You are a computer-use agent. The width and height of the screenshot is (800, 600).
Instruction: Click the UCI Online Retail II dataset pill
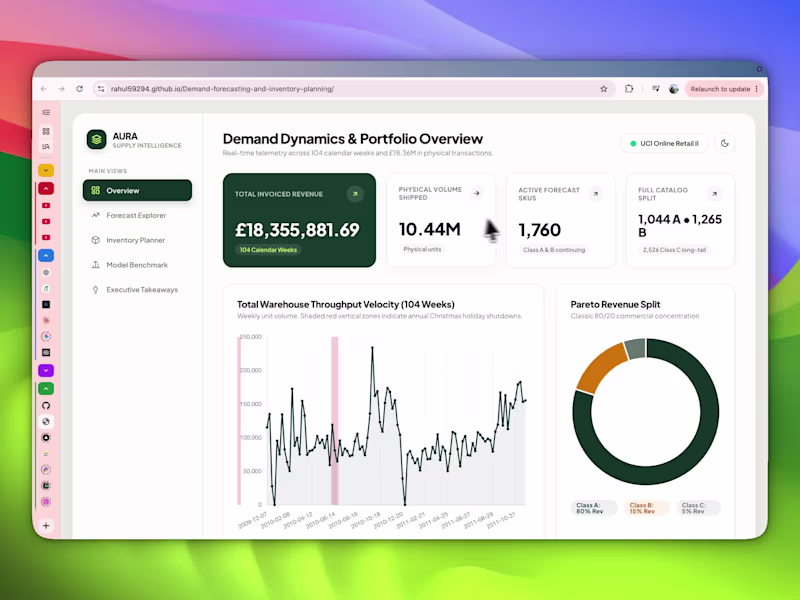coord(664,143)
